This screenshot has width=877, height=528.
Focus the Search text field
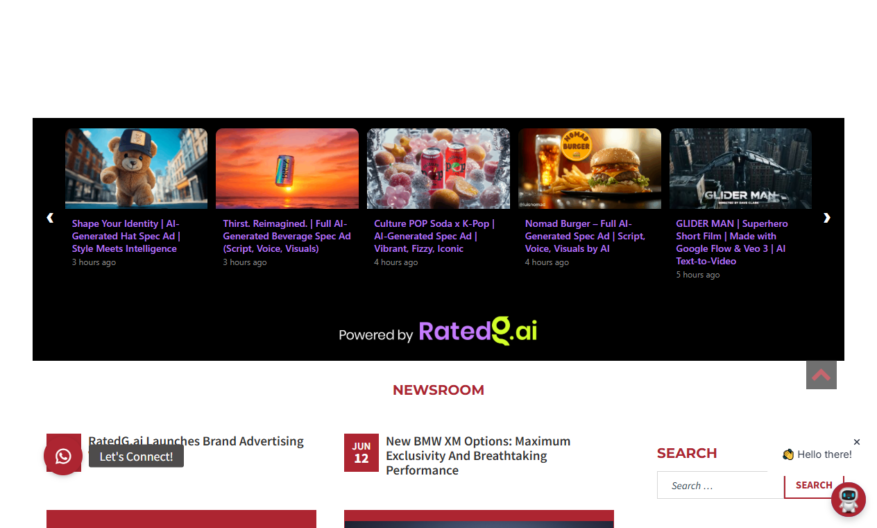[720, 485]
